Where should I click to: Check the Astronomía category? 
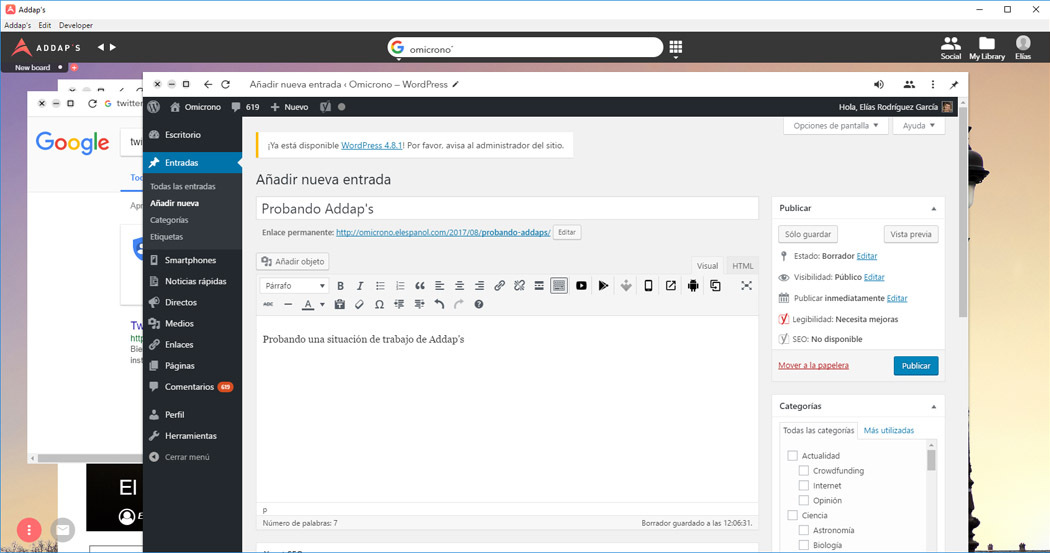coord(804,530)
